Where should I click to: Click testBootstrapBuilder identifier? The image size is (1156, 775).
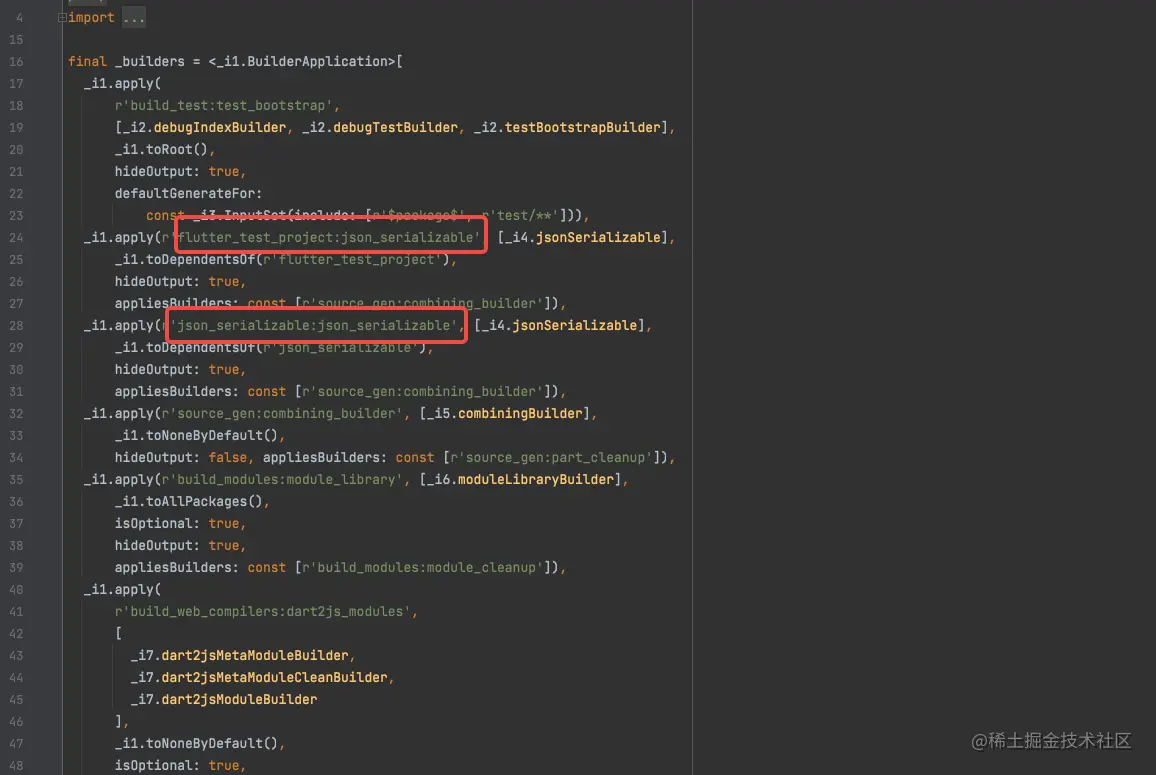[x=582, y=128]
